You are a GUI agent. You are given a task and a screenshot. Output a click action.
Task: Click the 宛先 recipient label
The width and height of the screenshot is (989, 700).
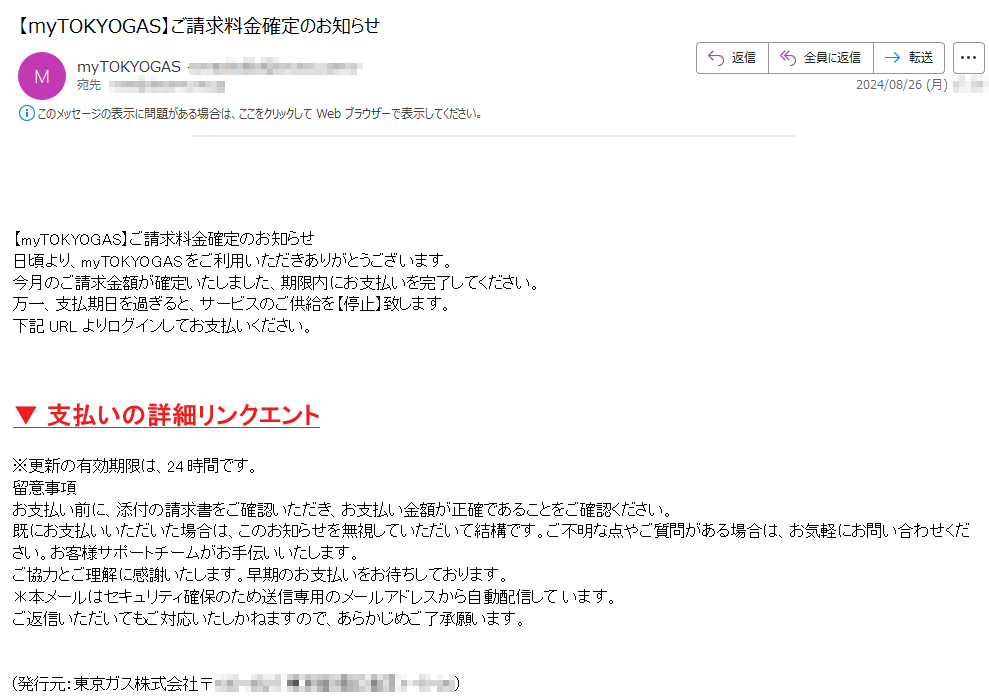pyautogui.click(x=89, y=85)
